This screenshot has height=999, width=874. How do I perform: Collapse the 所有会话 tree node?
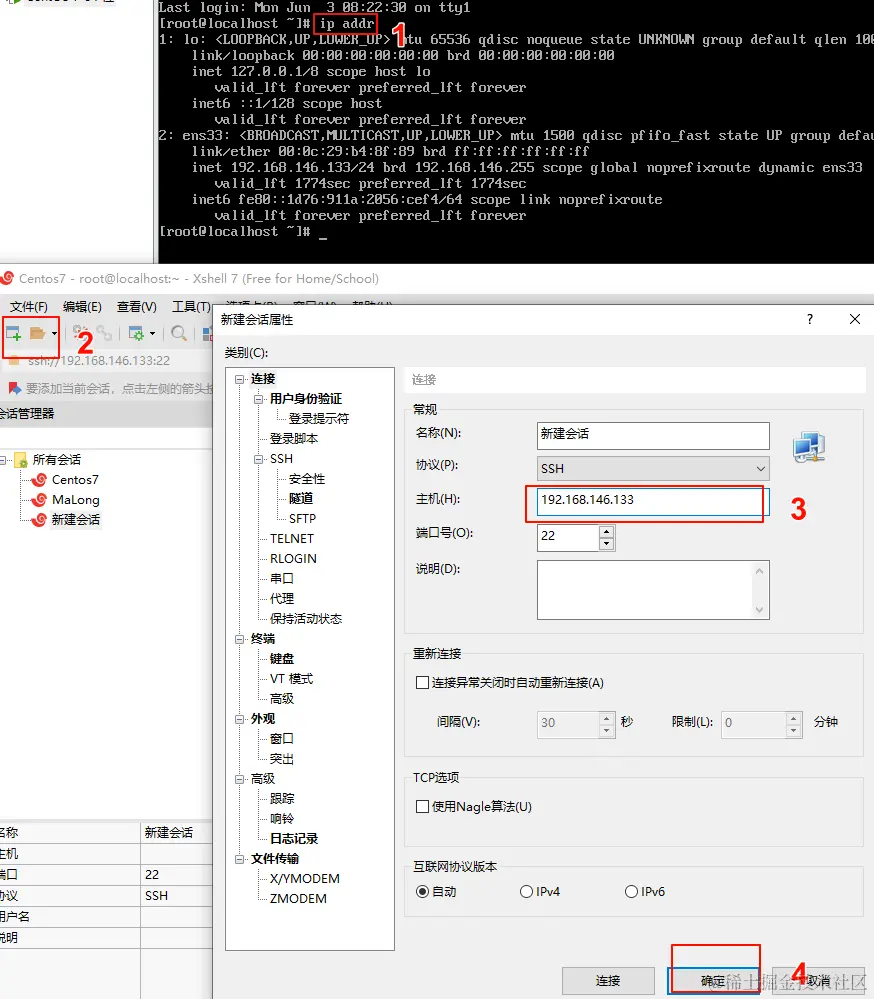click(x=4, y=459)
